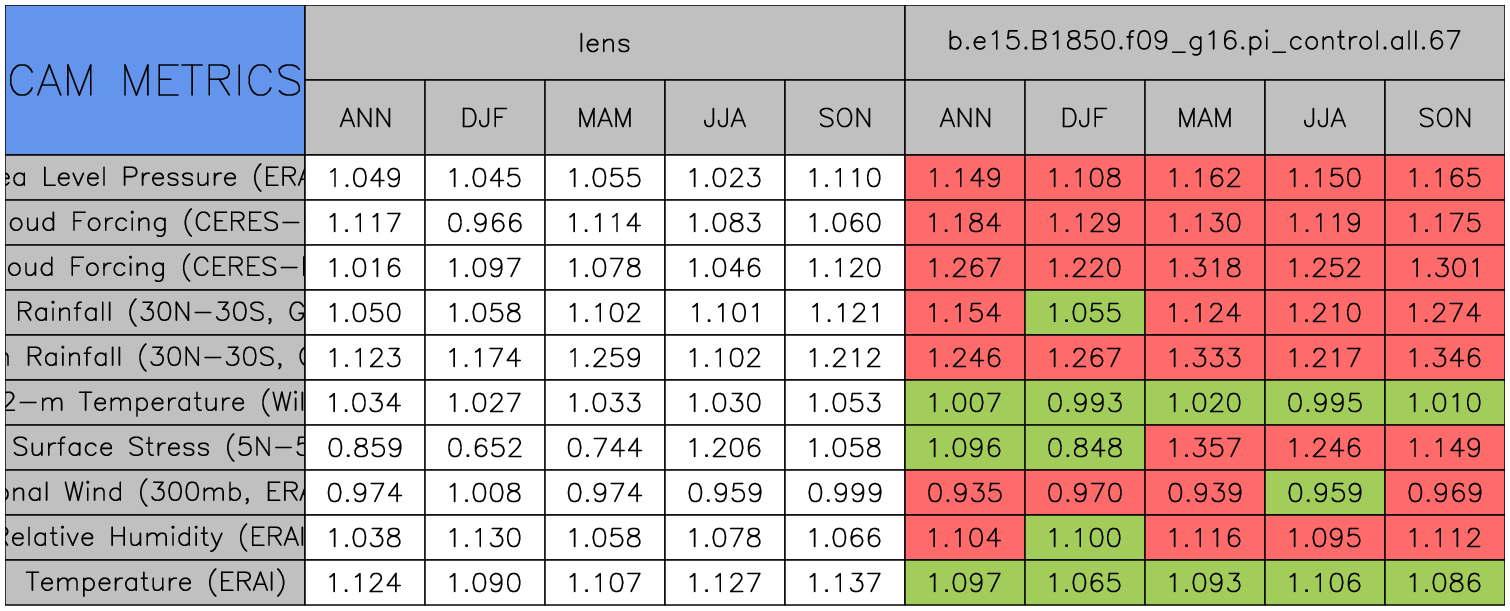This screenshot has width=1510, height=611.
Task: Click the CAM METRICS title cell
Action: tap(155, 80)
